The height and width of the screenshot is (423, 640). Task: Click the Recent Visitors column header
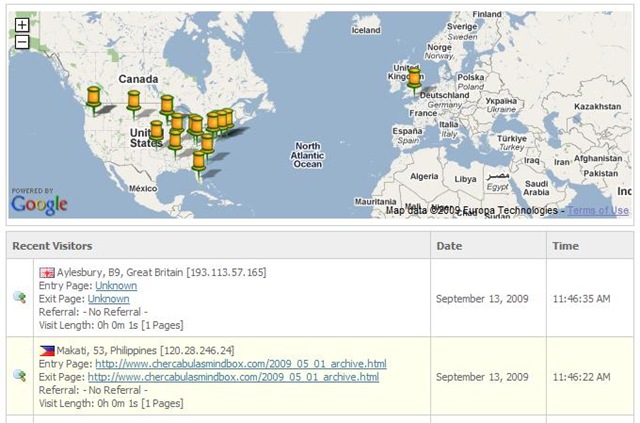tap(218, 246)
